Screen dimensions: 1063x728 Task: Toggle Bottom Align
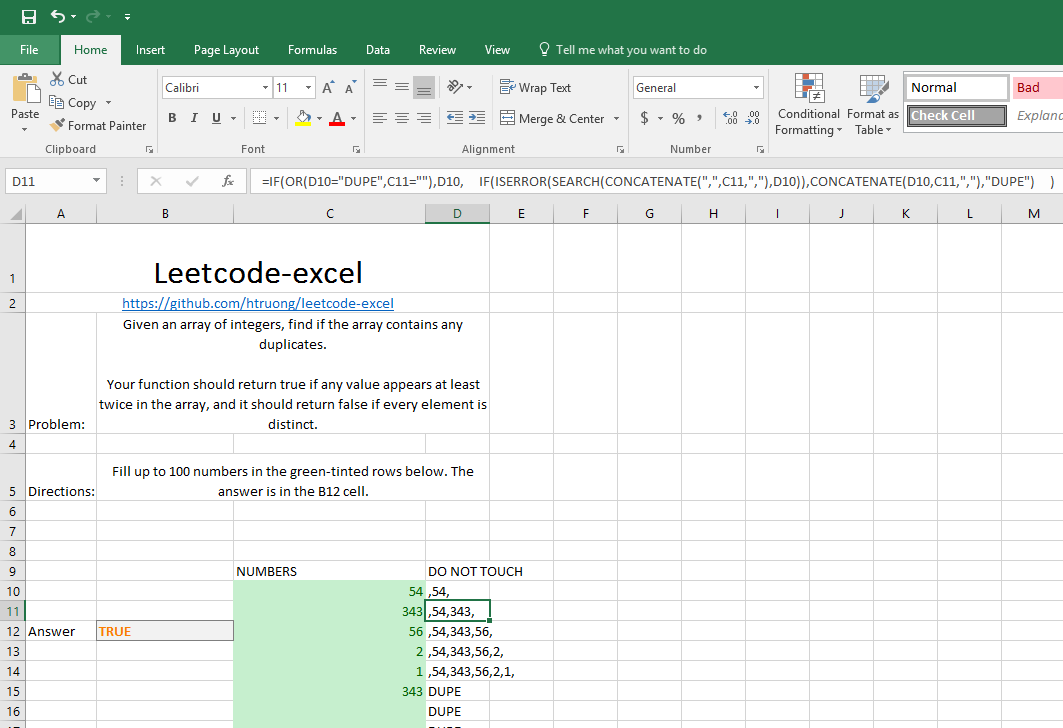tap(424, 87)
